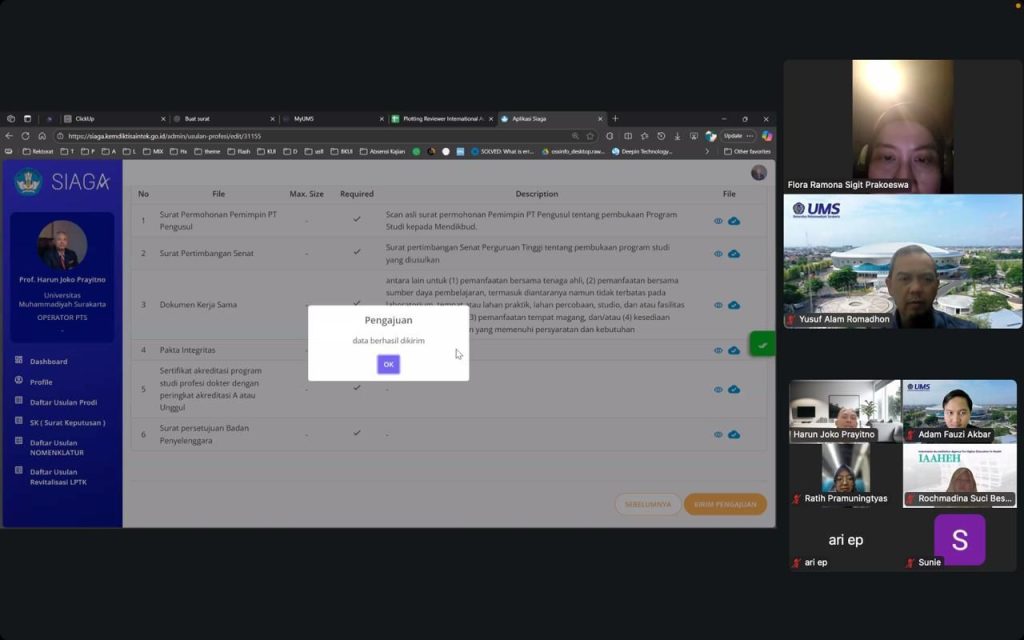Upload the Sertifikat akreditasi file via cloud icon
1024x640 pixels.
tap(734, 389)
